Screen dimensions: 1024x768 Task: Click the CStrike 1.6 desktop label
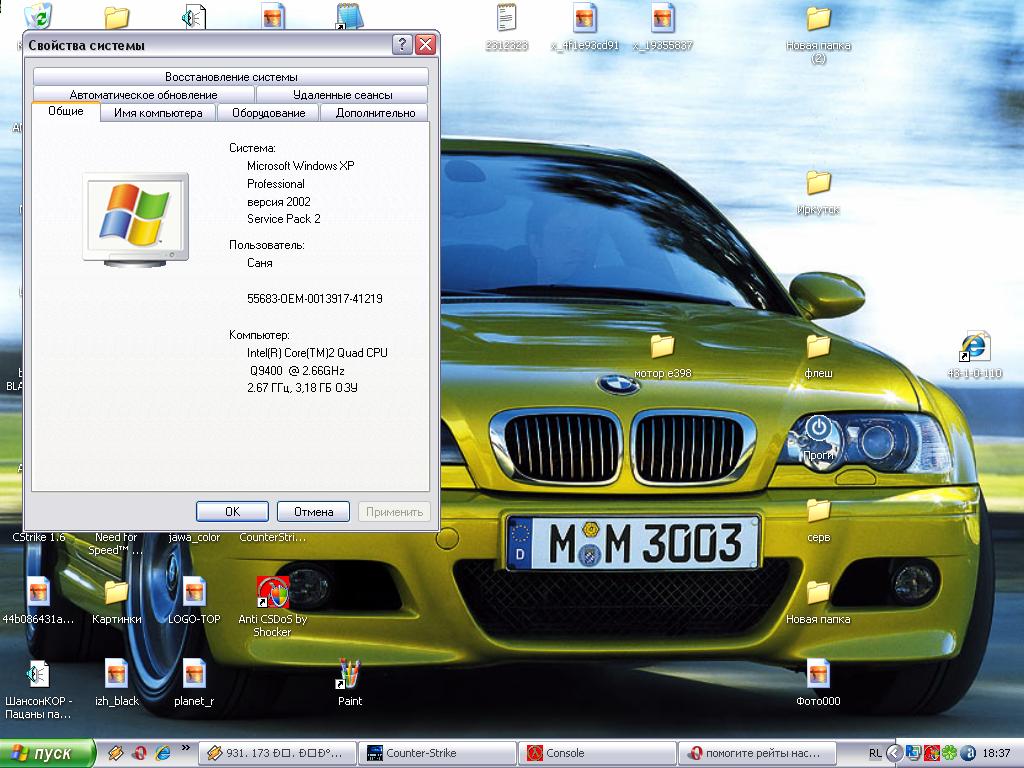point(39,537)
